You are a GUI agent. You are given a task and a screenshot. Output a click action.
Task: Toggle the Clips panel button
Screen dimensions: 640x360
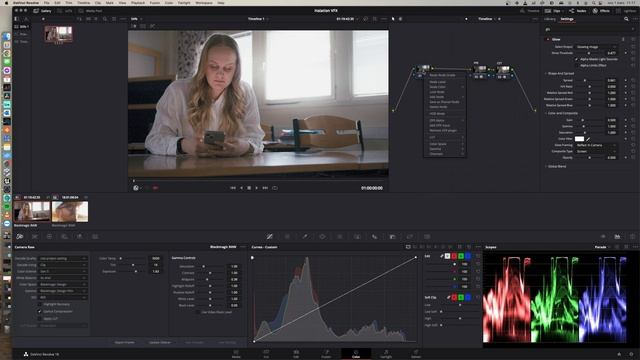point(553,11)
